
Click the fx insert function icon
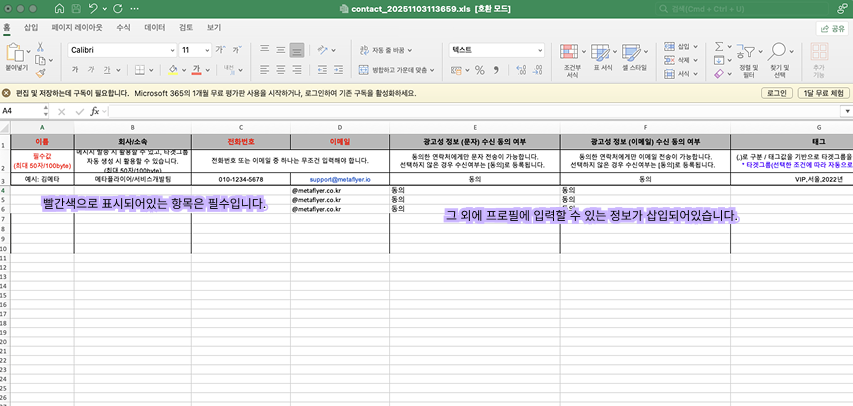click(95, 111)
